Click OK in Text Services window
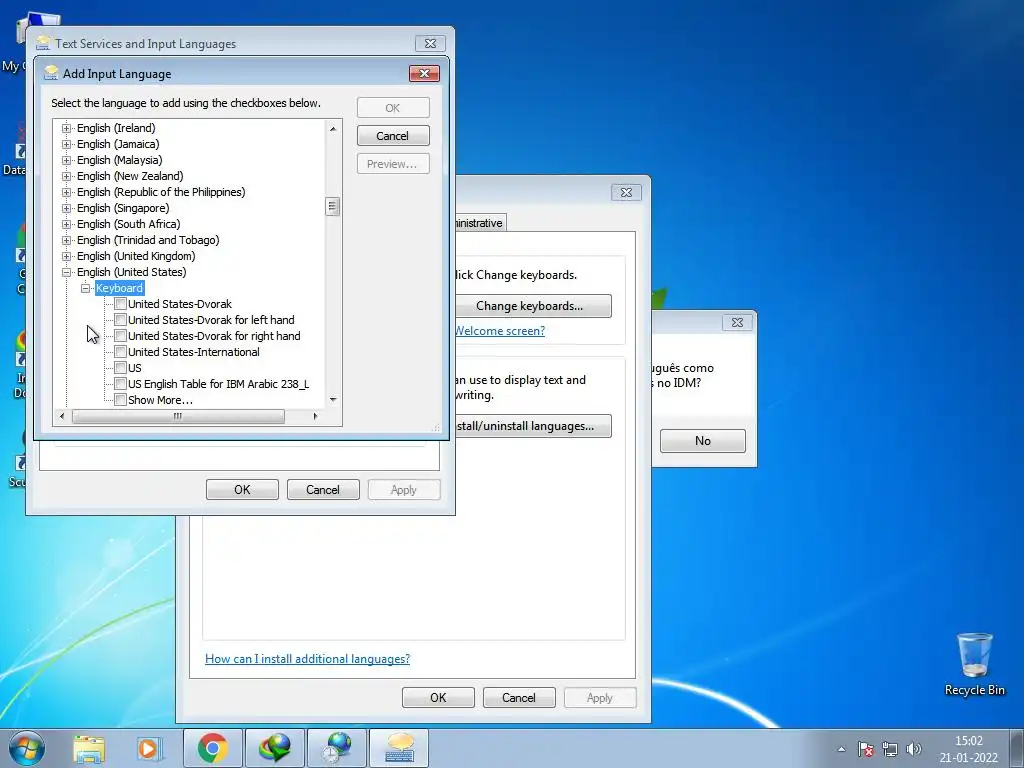 click(x=242, y=490)
